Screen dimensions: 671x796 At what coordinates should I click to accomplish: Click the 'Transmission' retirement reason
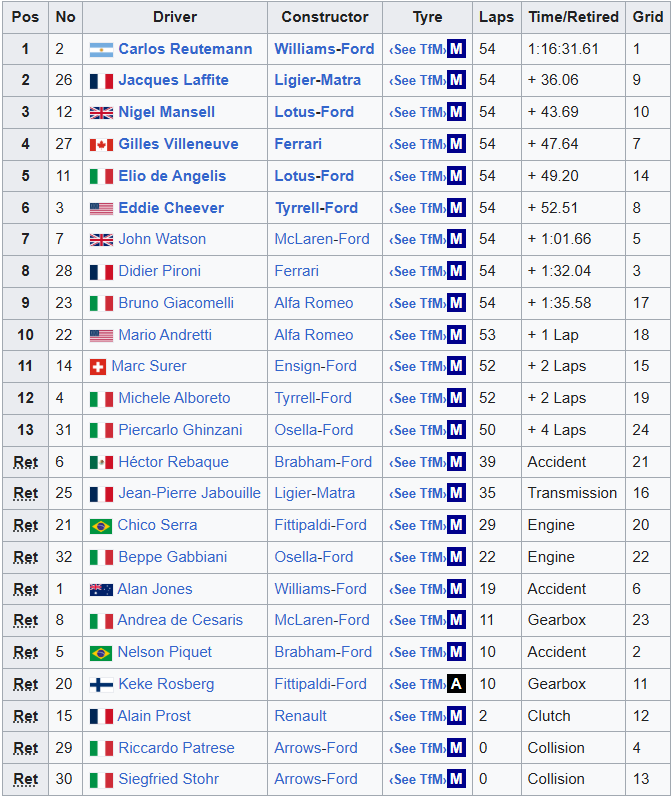point(572,493)
